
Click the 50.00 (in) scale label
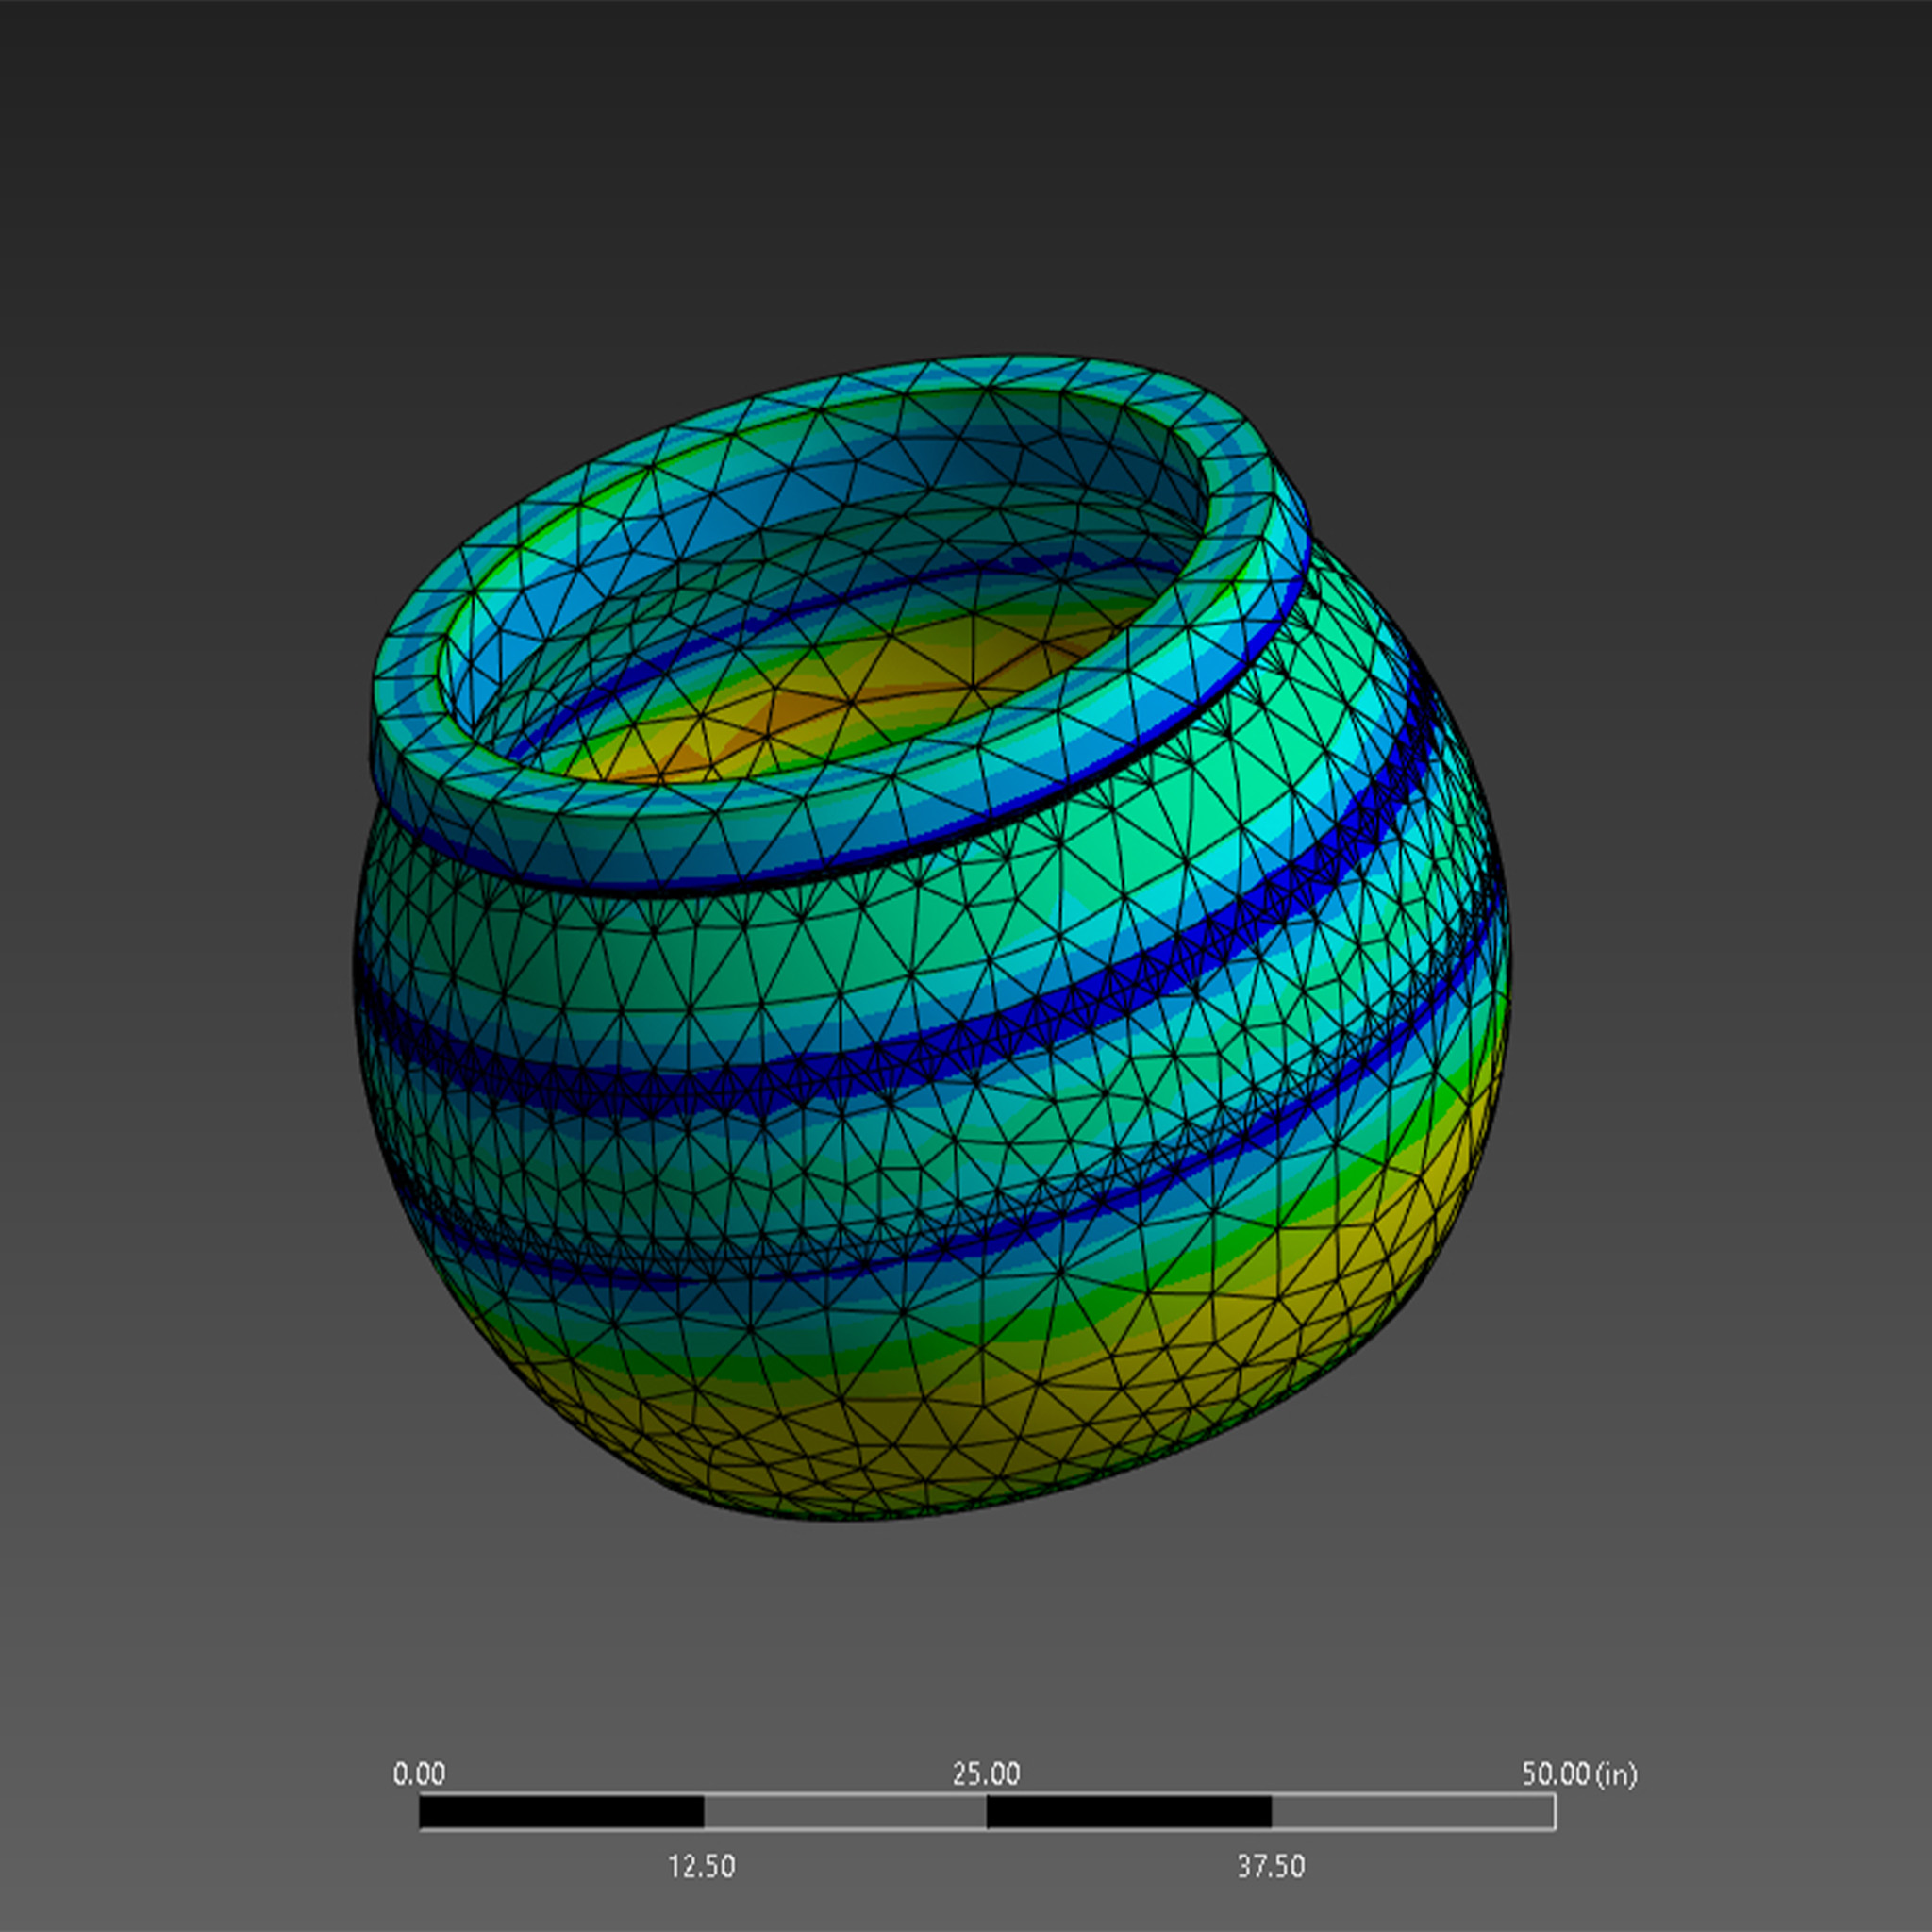1579,1774
